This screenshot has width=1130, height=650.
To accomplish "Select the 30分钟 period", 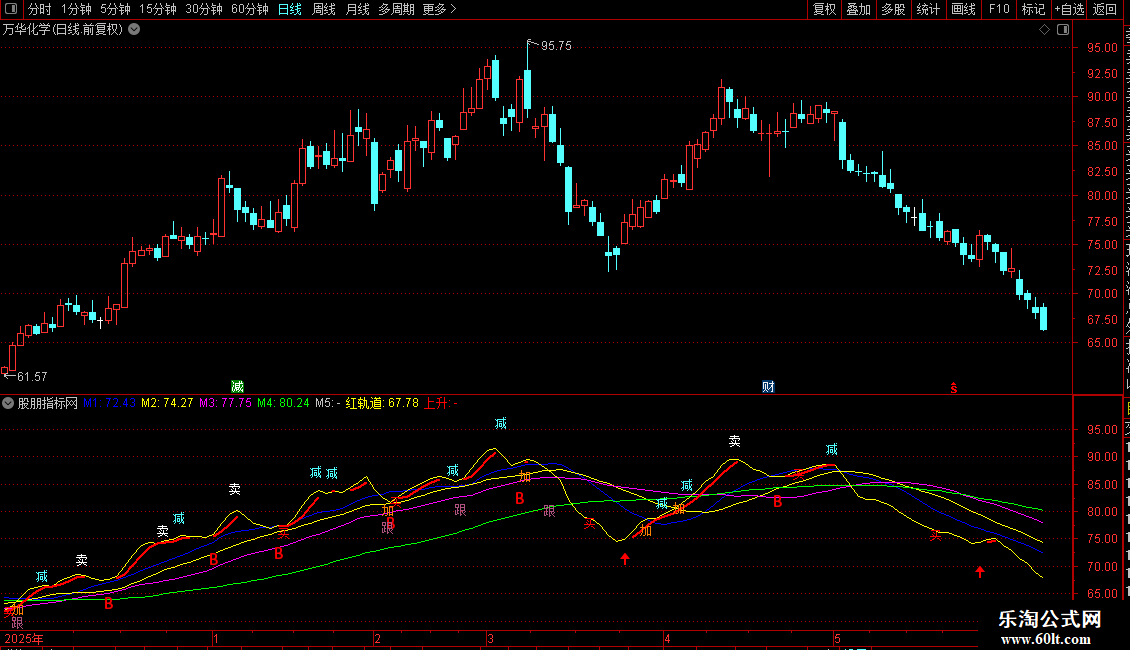I will click(204, 9).
